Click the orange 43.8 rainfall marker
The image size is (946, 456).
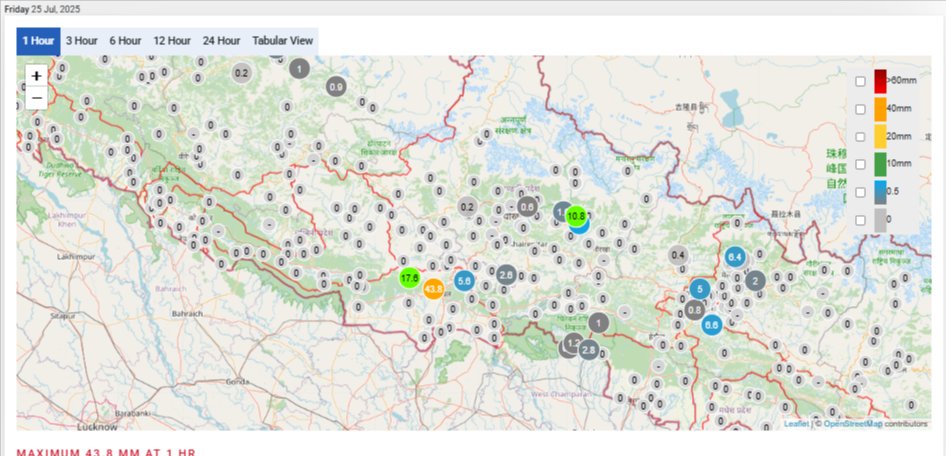coord(433,289)
